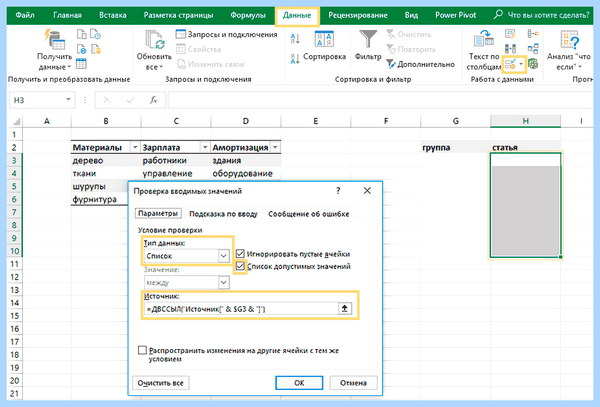600x407 pixels.
Task: Click the cell containing оборудование
Action: pos(246,174)
